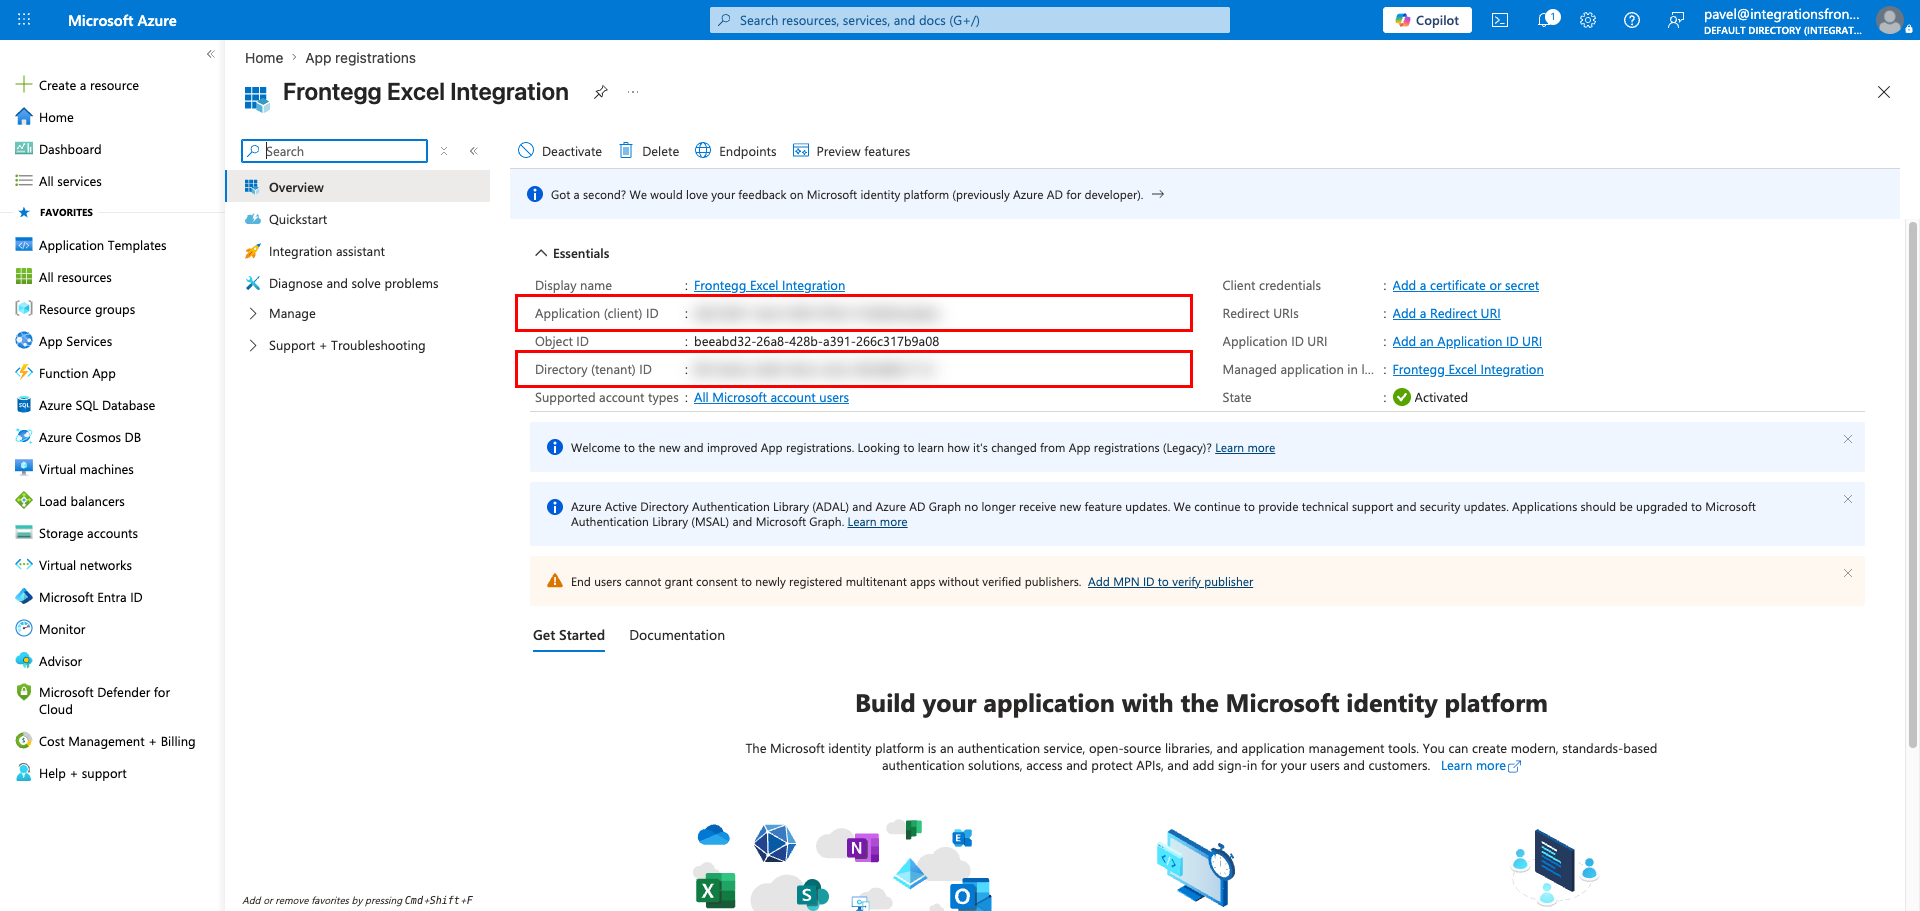Click the Frontegg Excel Integration display name link
Image resolution: width=1920 pixels, height=911 pixels.
769,285
